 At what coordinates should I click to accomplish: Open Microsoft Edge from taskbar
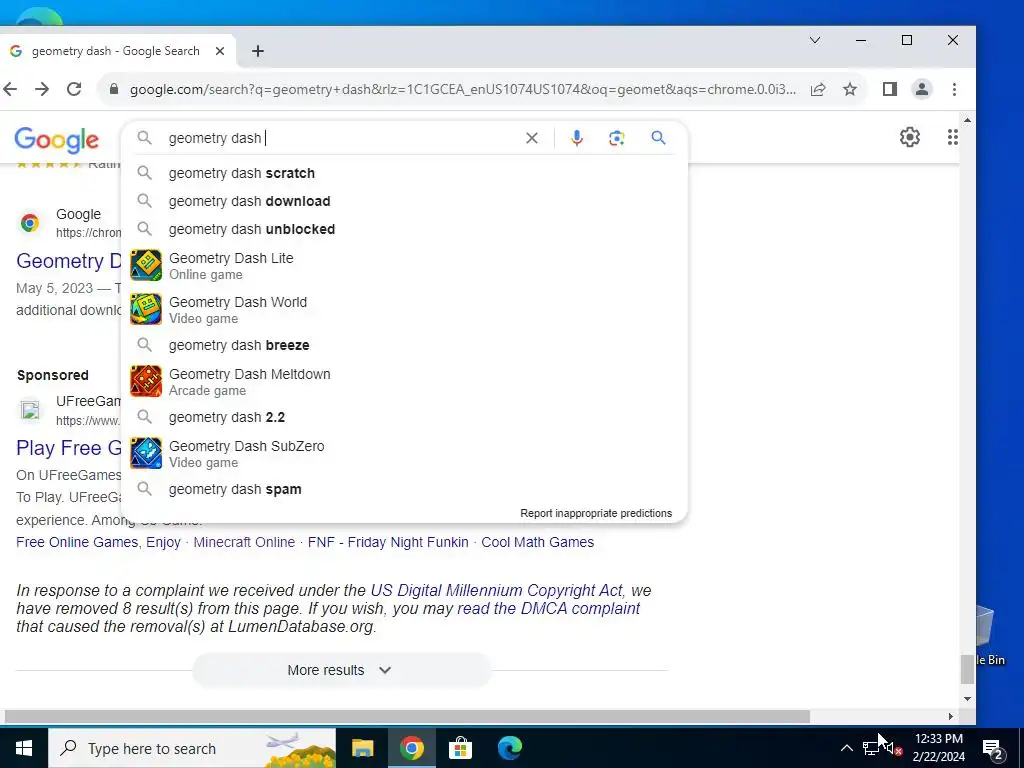509,748
